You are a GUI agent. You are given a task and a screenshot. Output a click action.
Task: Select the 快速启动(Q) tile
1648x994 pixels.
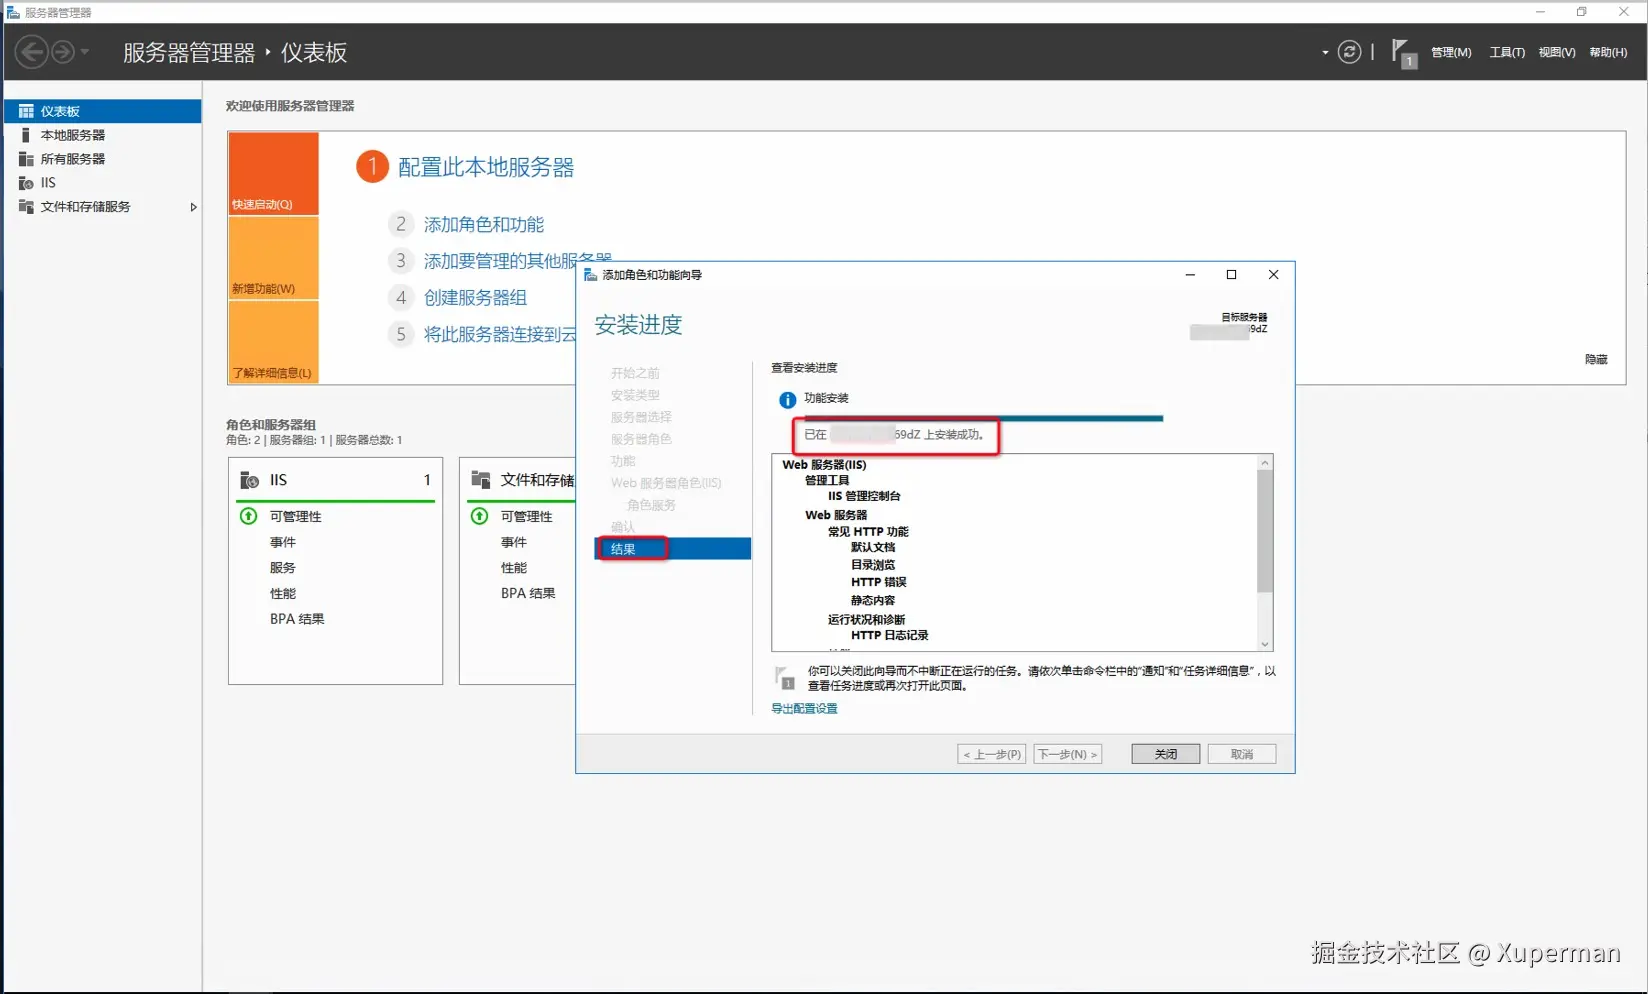[x=273, y=173]
